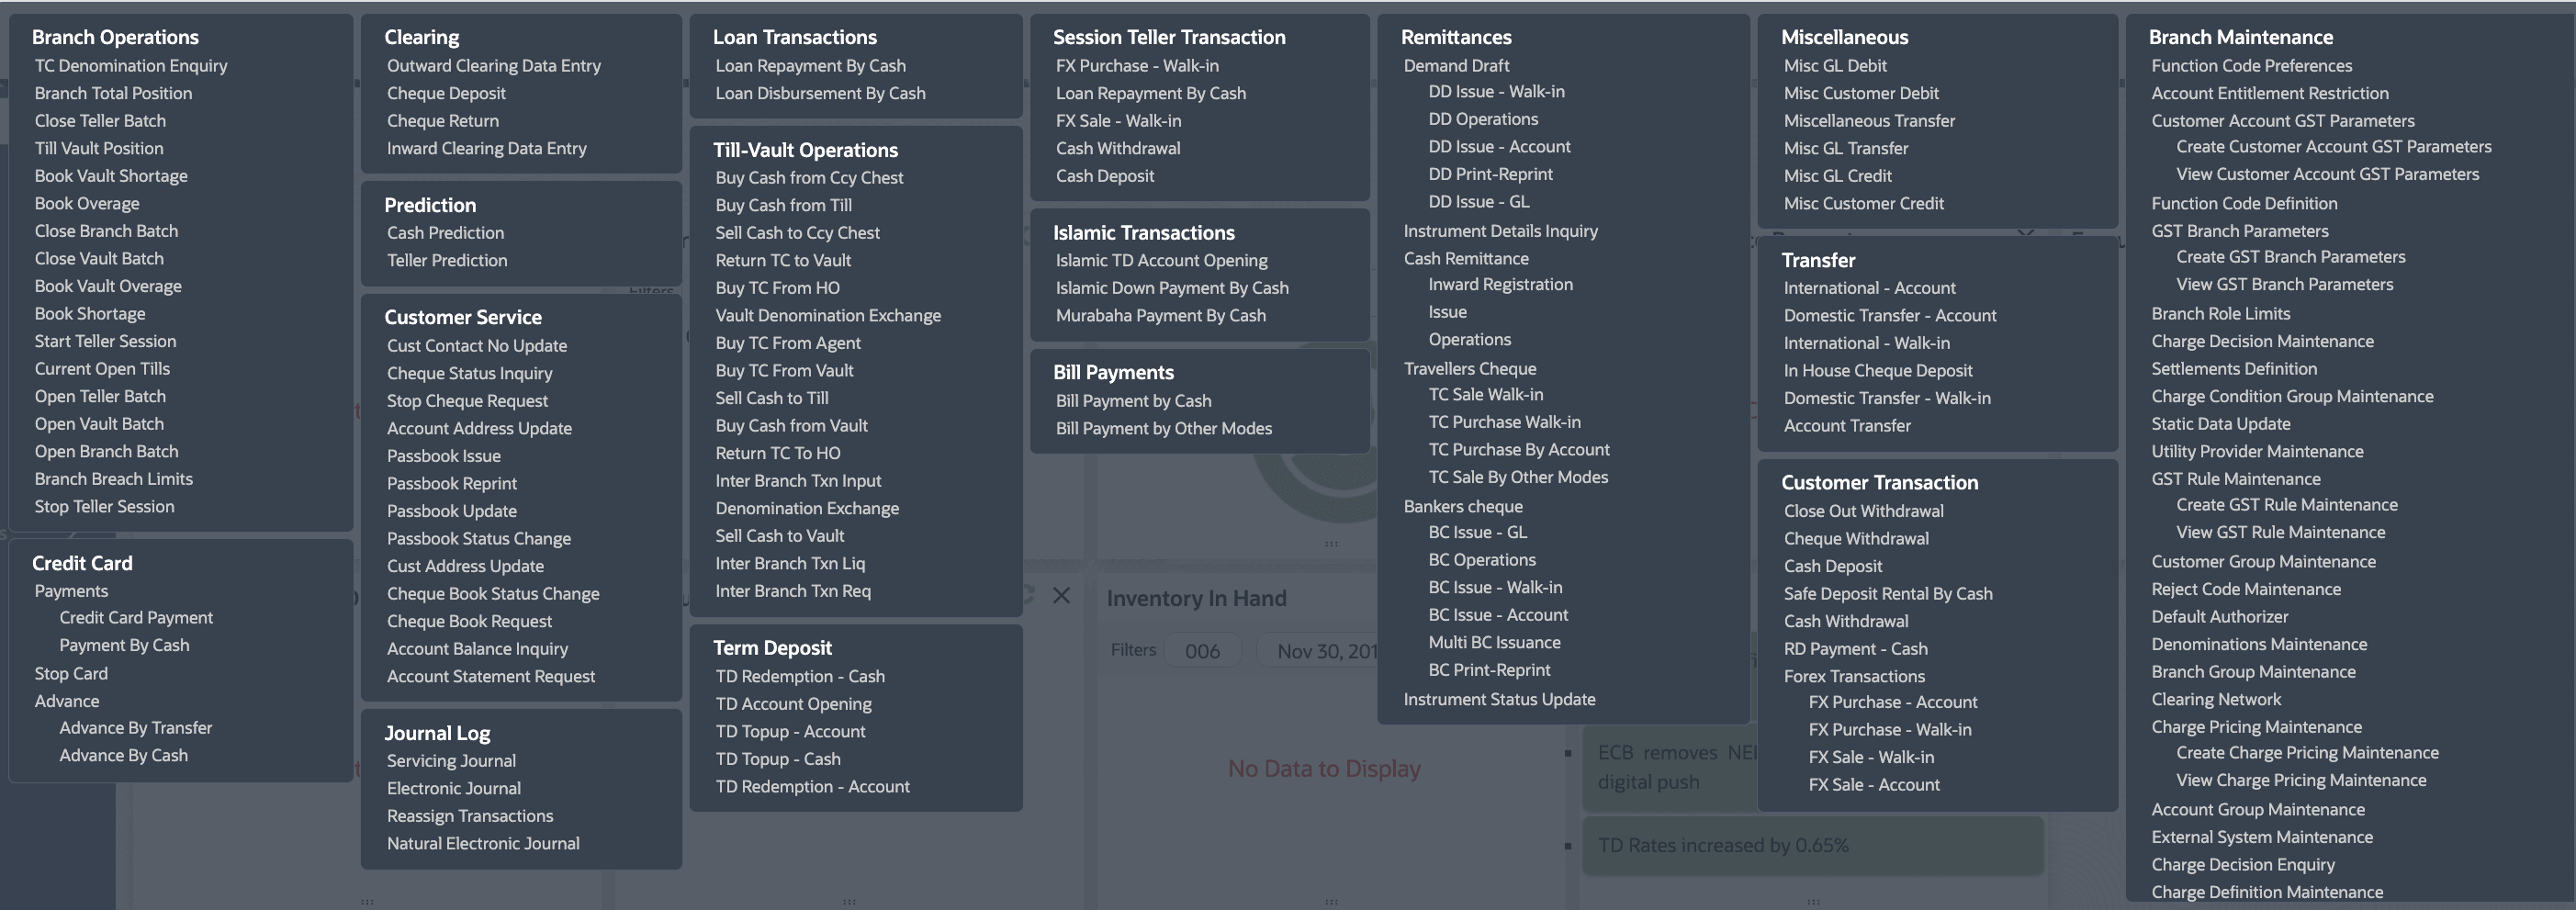Screen dimensions: 2576x910
Task: Open Function Code Preferences
Action: pyautogui.click(x=2251, y=66)
